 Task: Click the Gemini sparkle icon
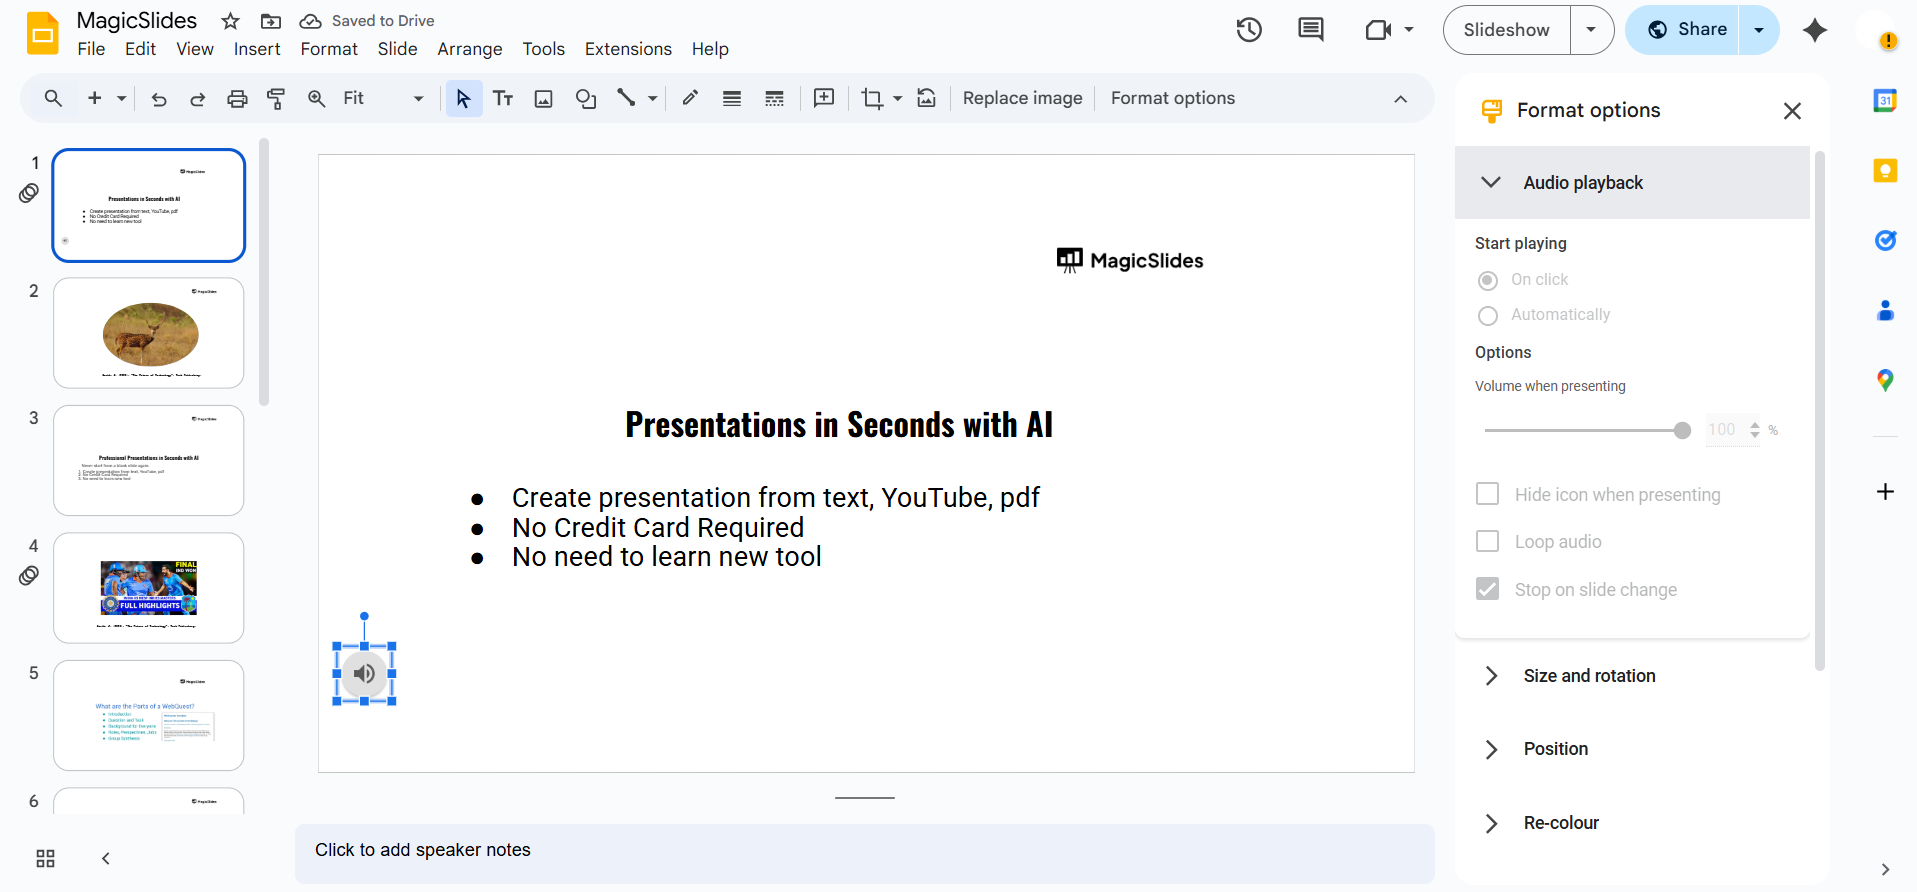tap(1814, 30)
